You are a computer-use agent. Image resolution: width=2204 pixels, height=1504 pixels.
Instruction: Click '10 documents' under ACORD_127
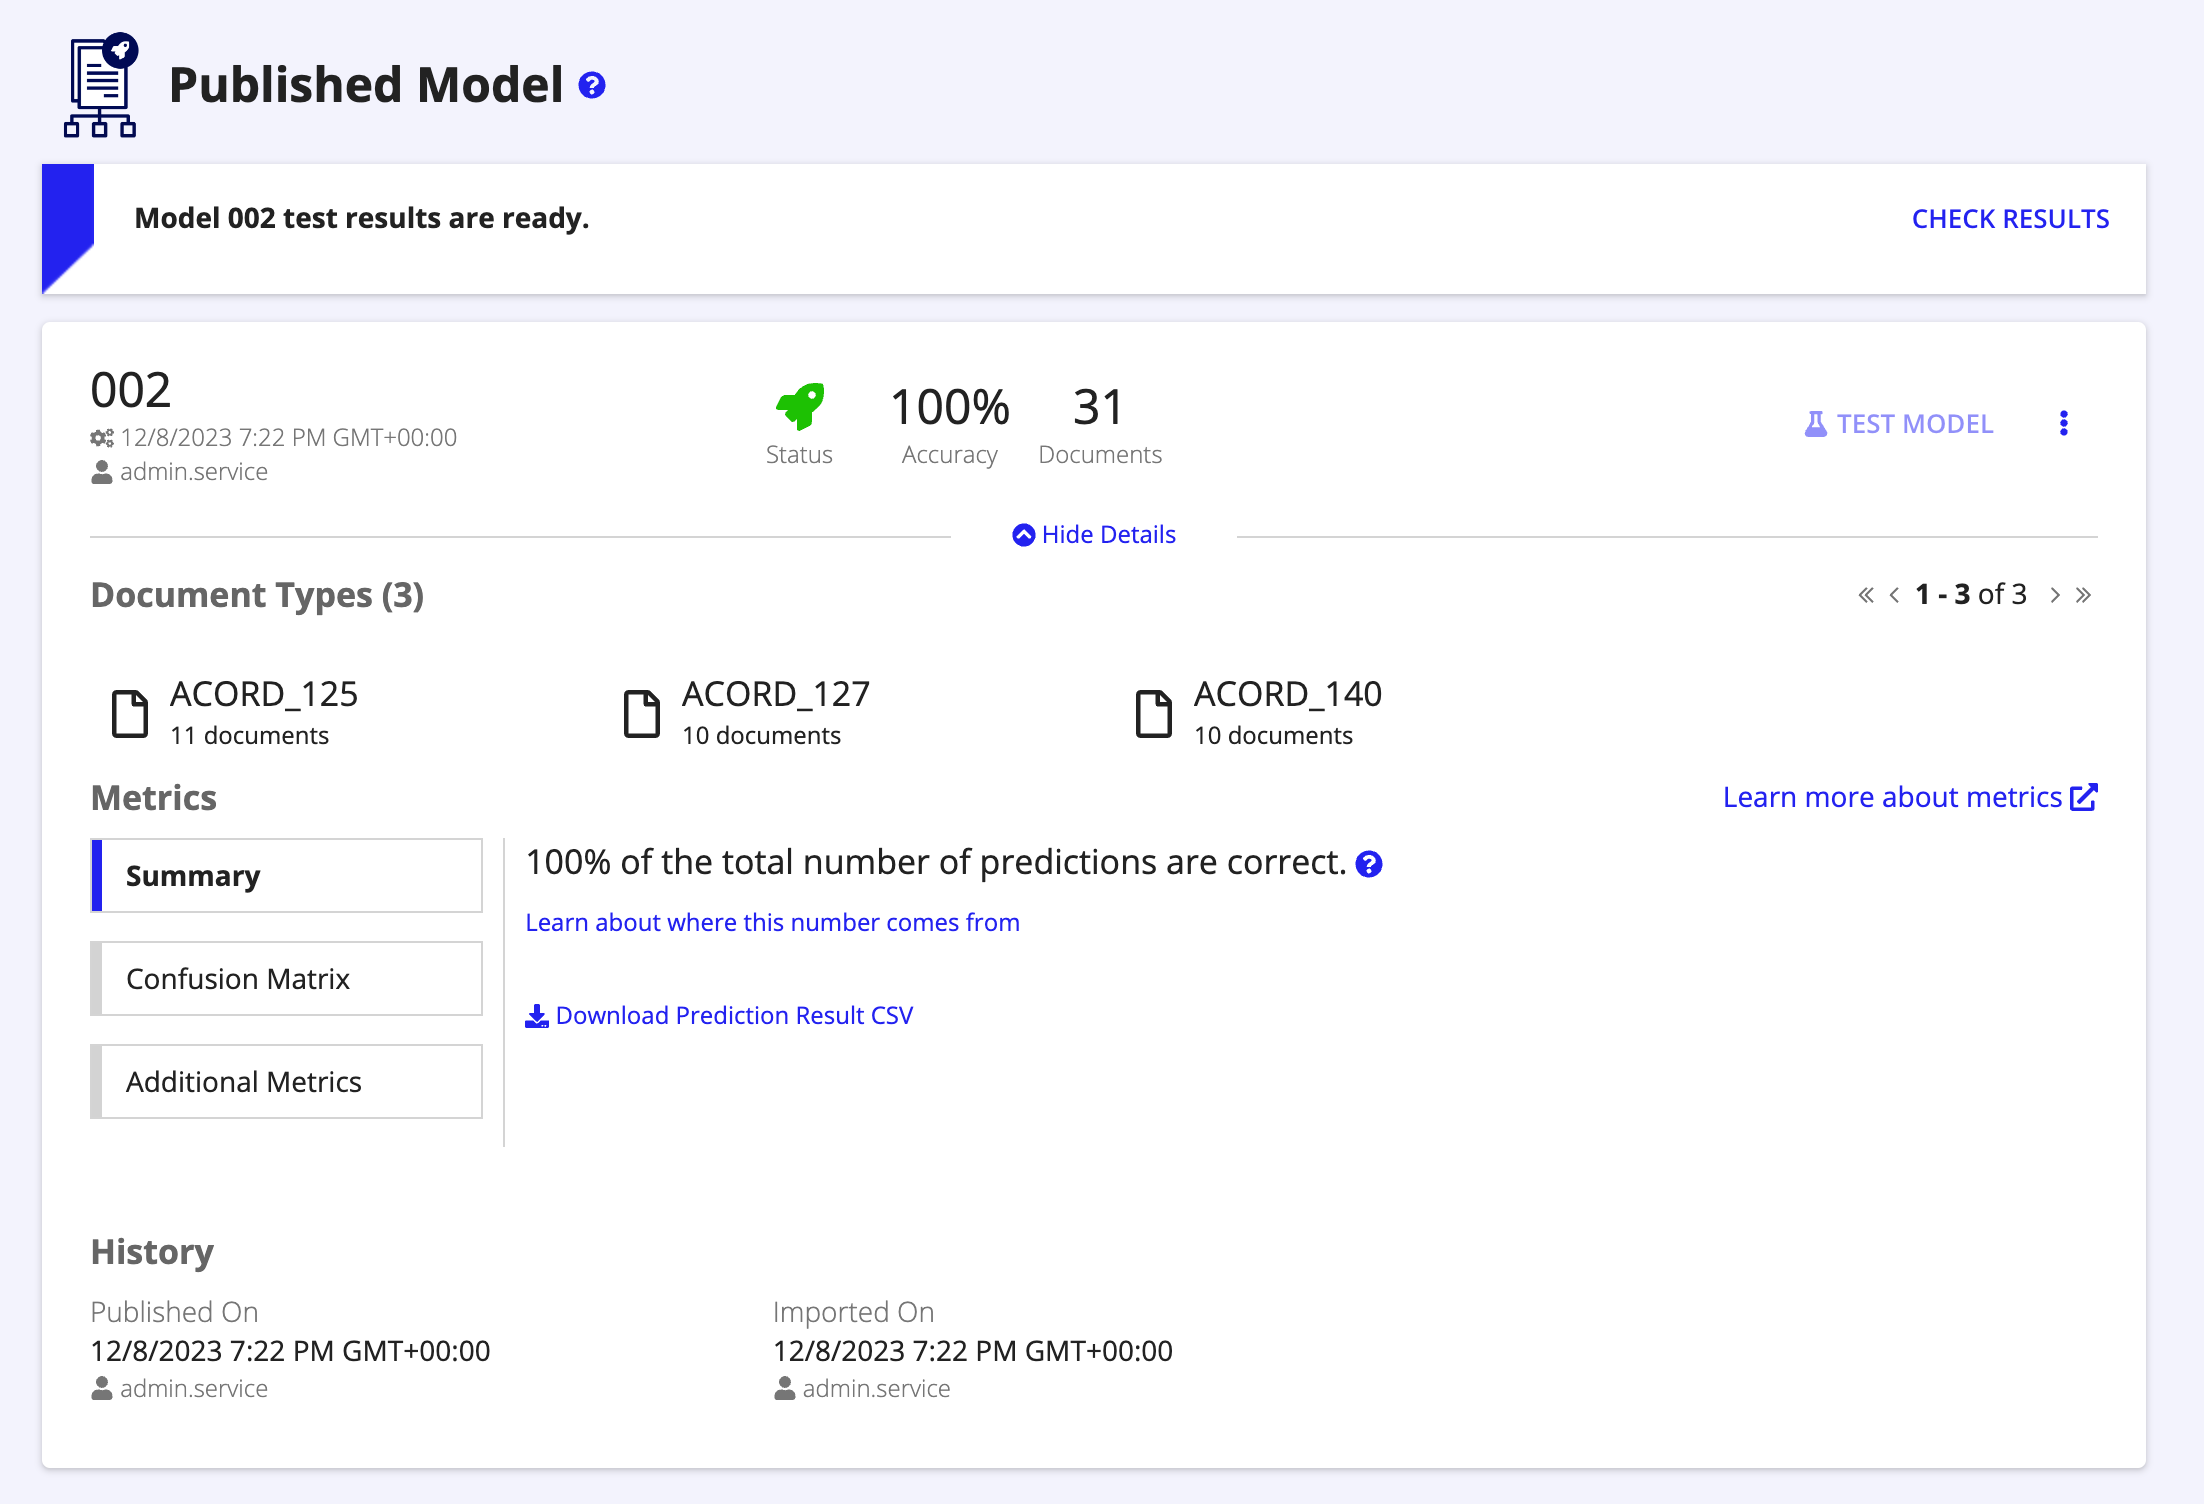point(761,736)
